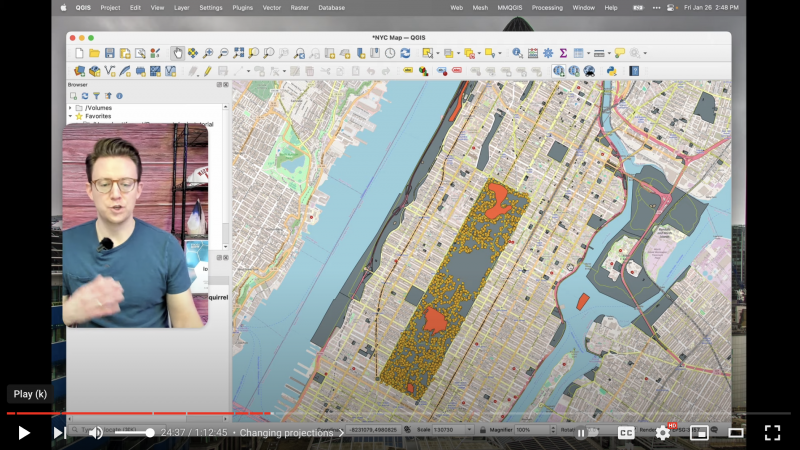Click the New GeoPackage Layer icon
800x450 pixels.
(x=95, y=71)
